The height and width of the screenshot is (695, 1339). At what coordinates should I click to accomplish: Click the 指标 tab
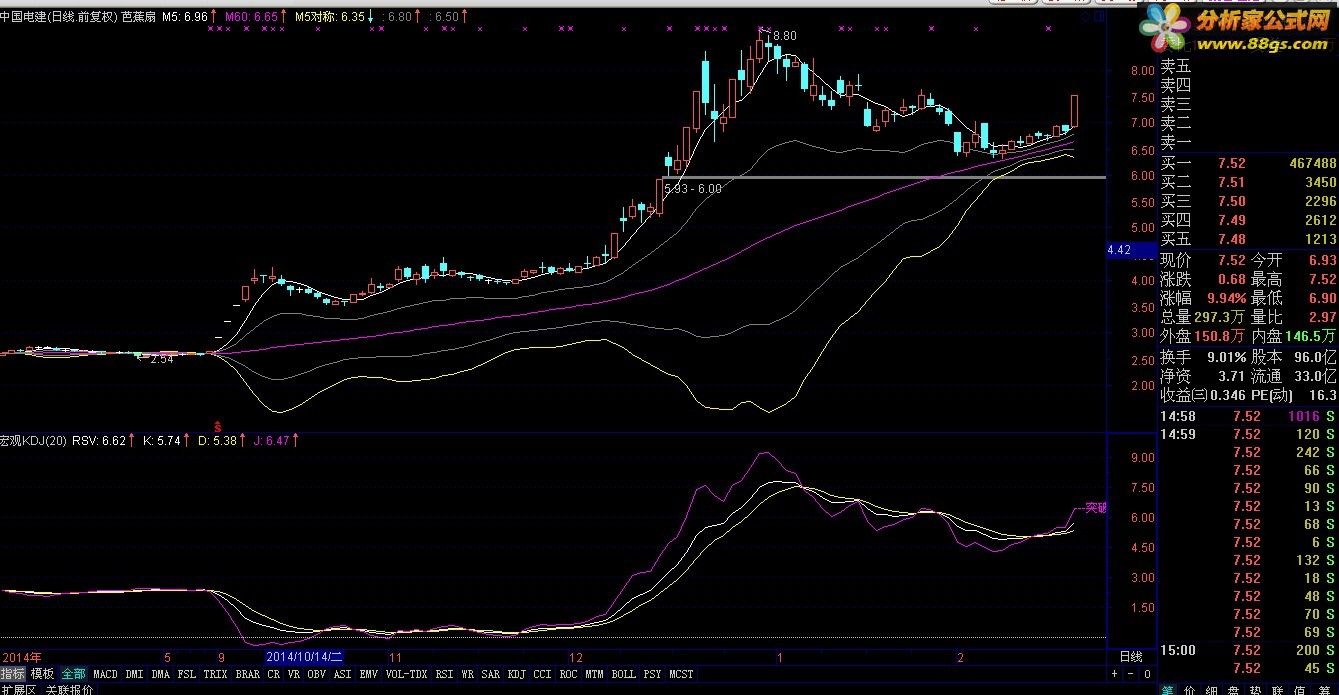(13, 674)
